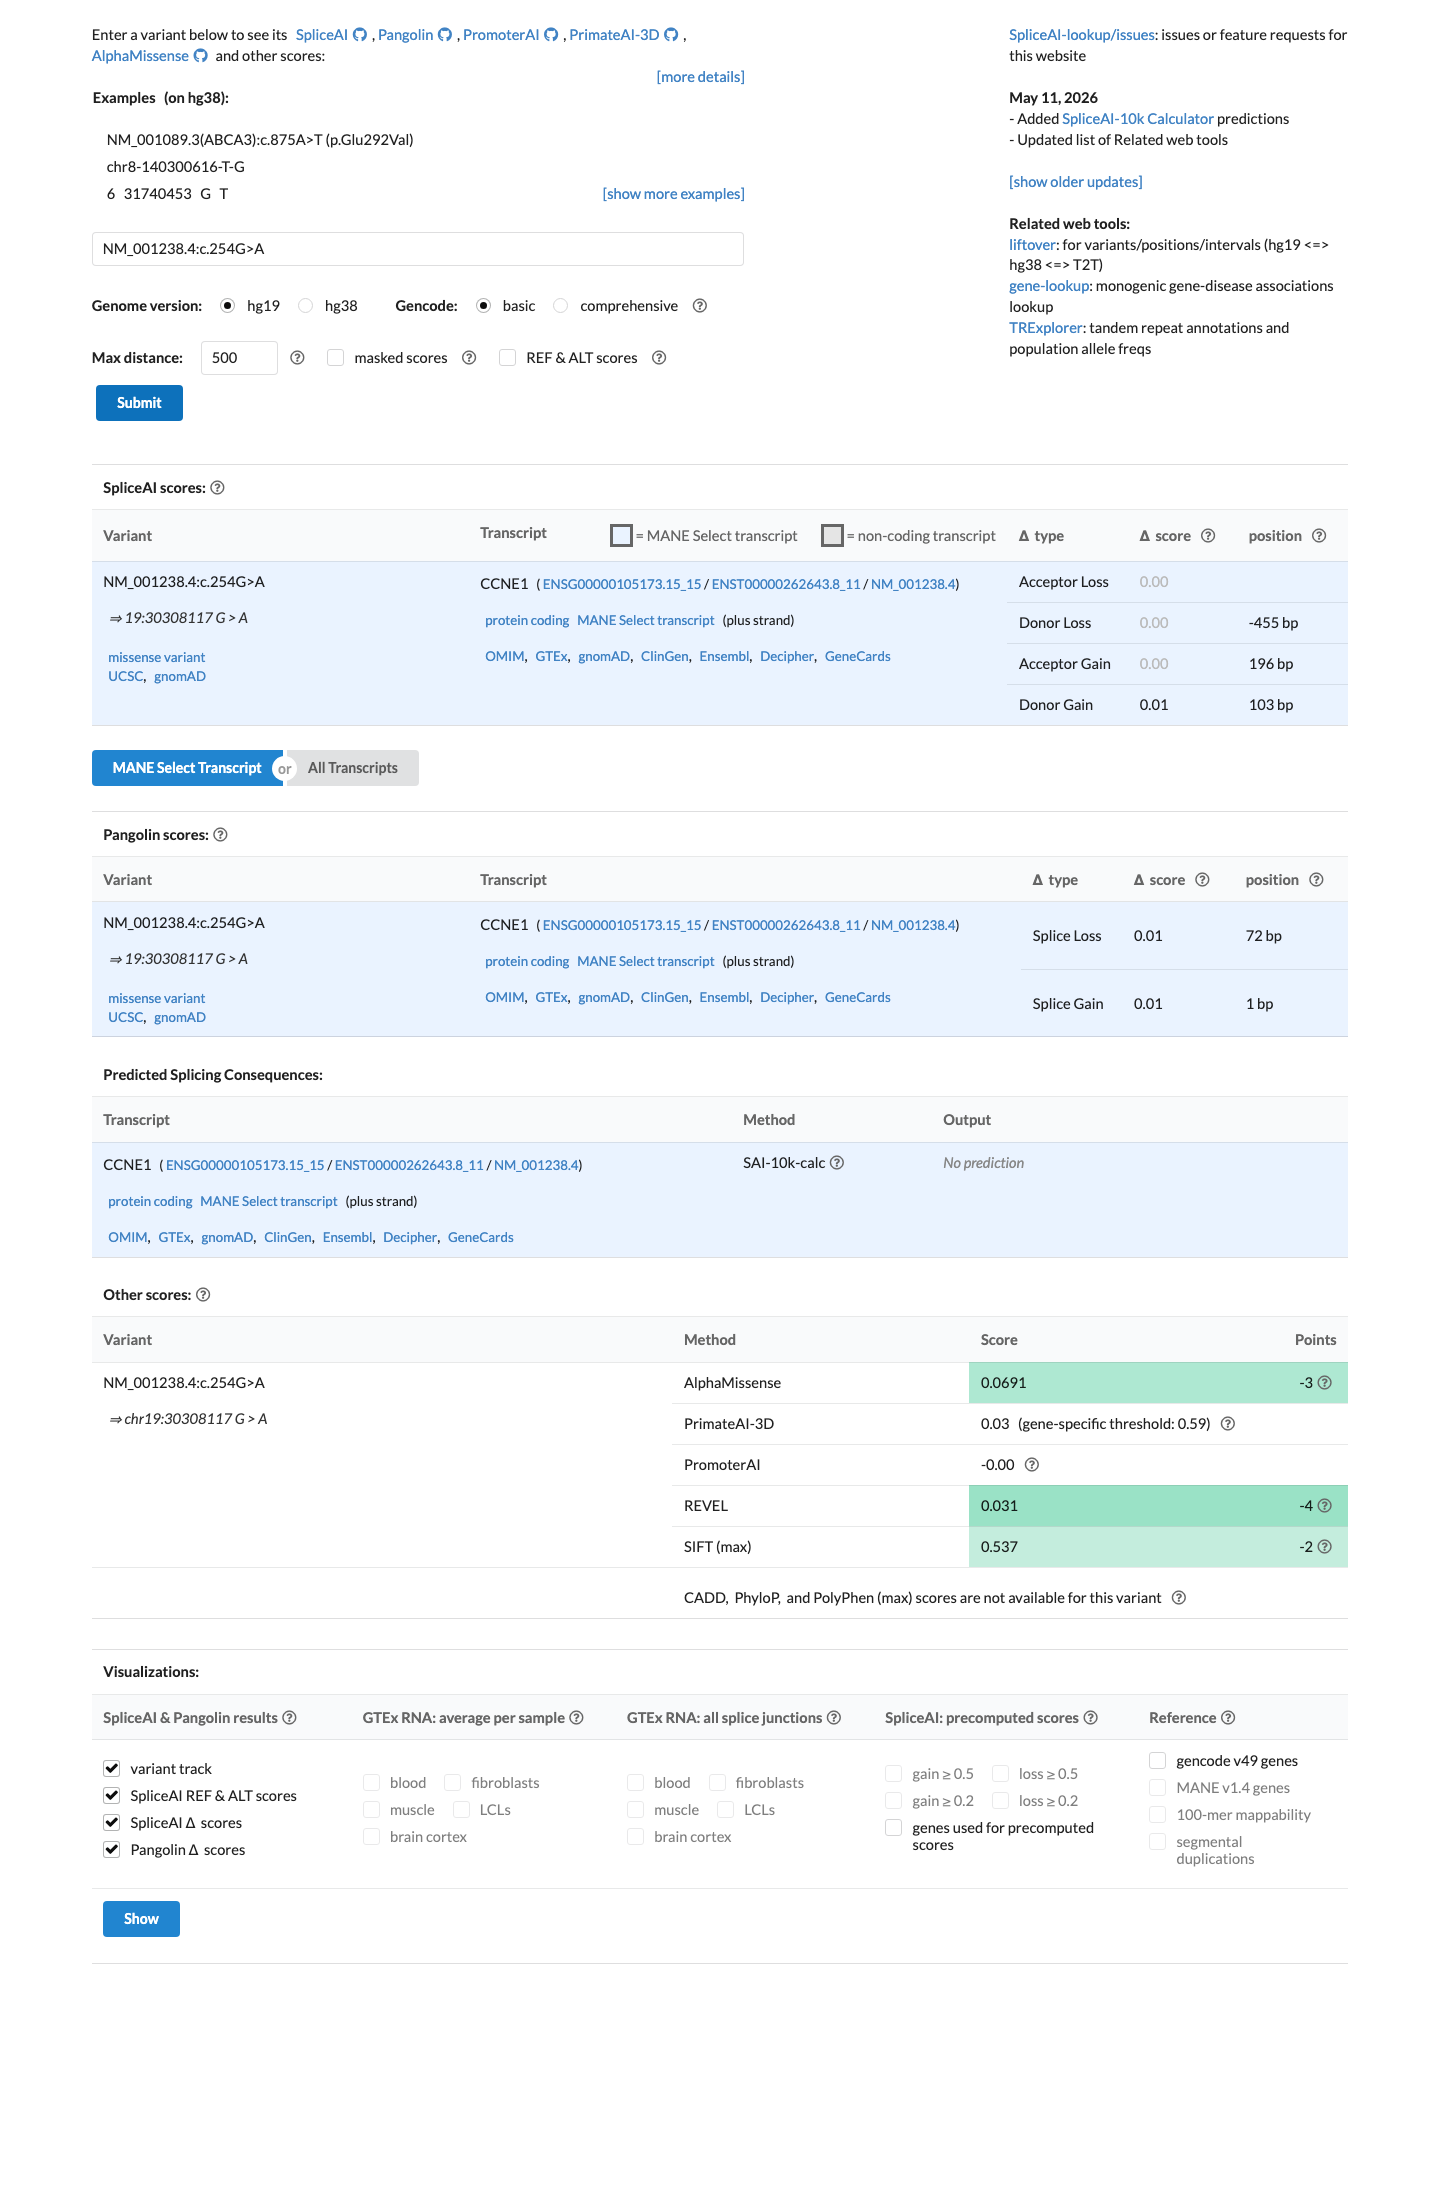Select Gencode comprehensive option
This screenshot has width=1454, height=2200.
coord(561,306)
